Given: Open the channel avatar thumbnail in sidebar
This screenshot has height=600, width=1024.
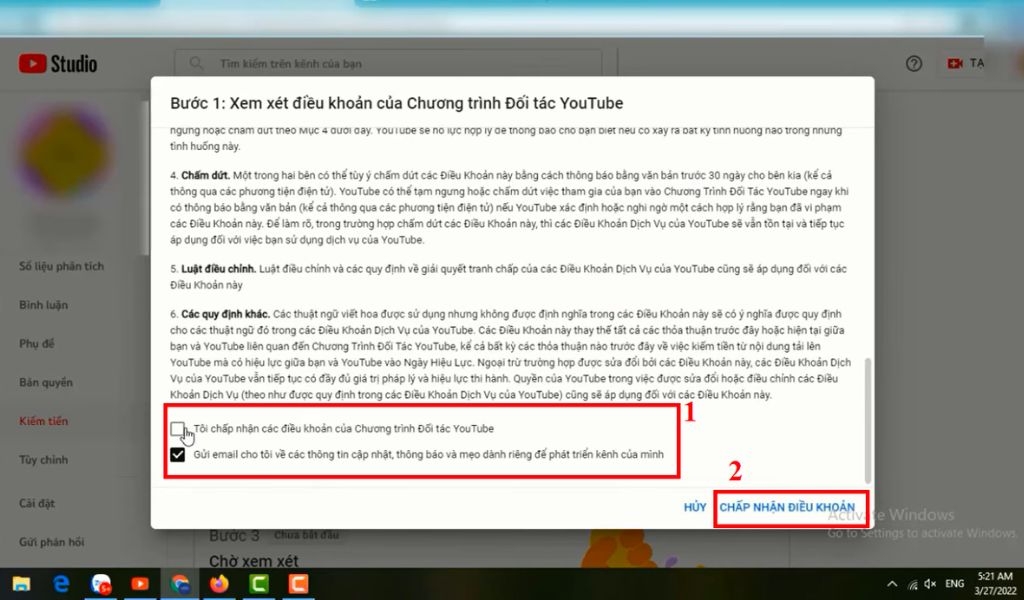Looking at the screenshot, I should (63, 150).
